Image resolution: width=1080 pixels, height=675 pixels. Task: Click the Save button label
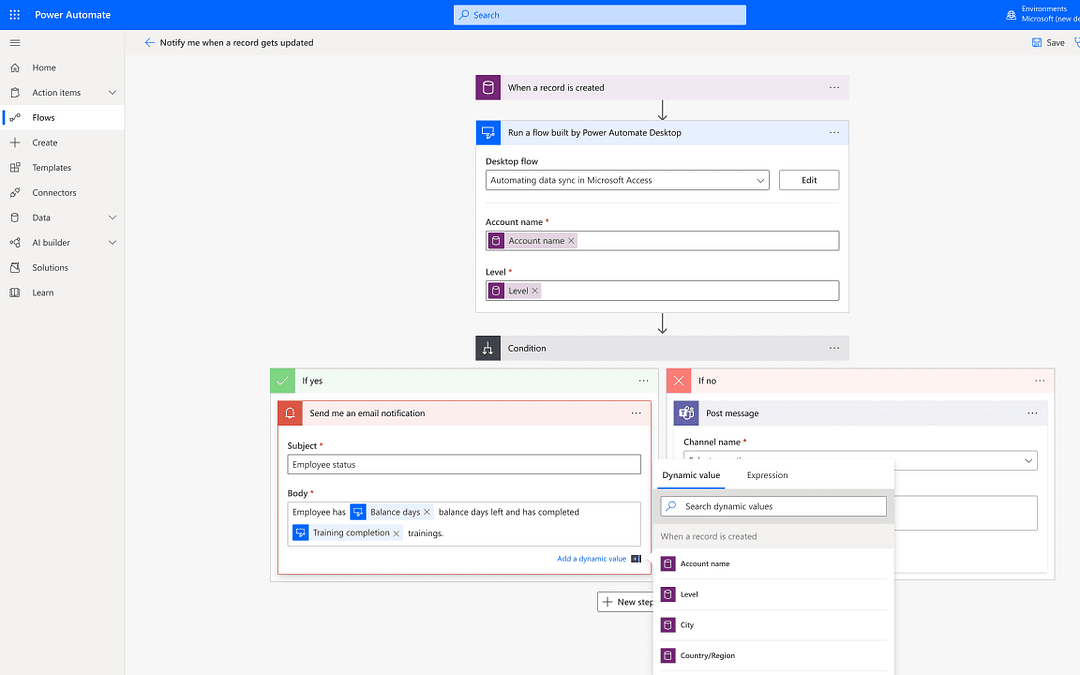coord(1056,43)
